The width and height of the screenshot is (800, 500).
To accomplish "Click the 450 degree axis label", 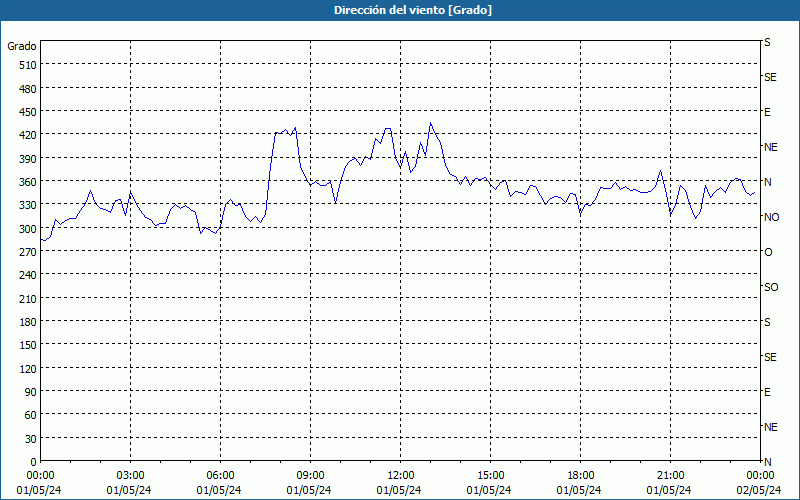I will (x=28, y=112).
